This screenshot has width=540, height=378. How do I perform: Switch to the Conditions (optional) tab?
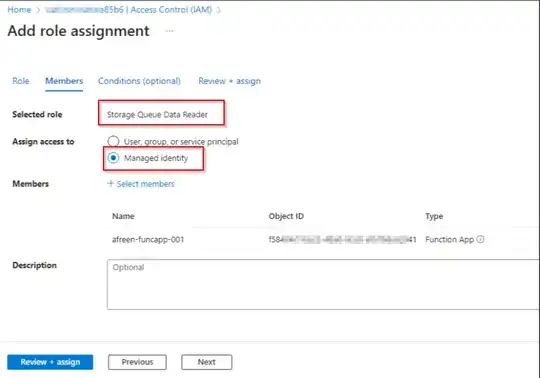(139, 81)
